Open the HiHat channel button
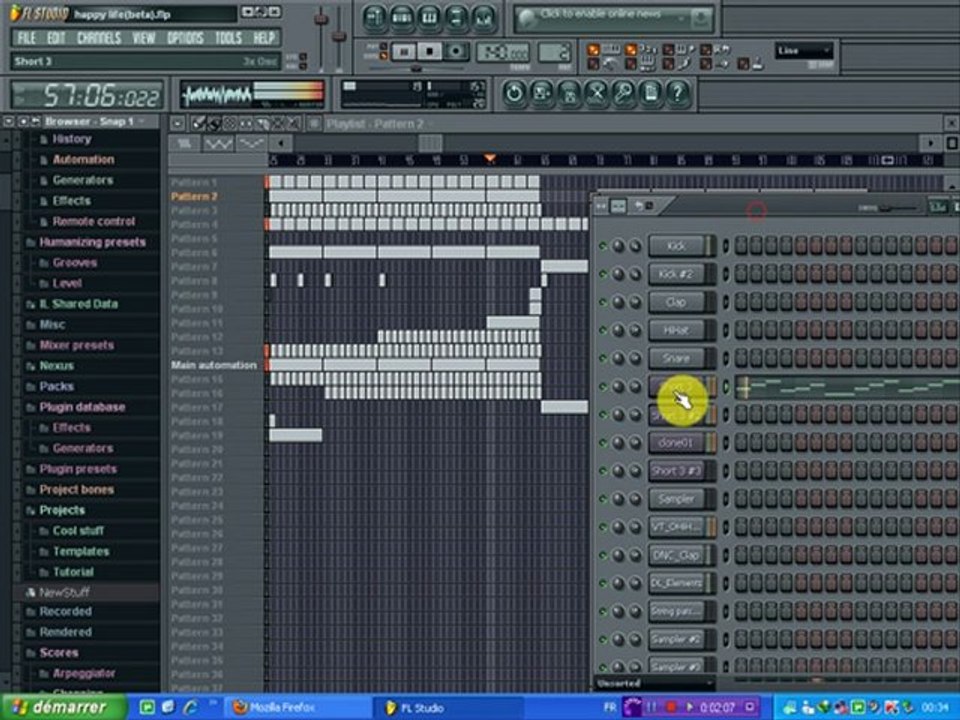 point(677,330)
